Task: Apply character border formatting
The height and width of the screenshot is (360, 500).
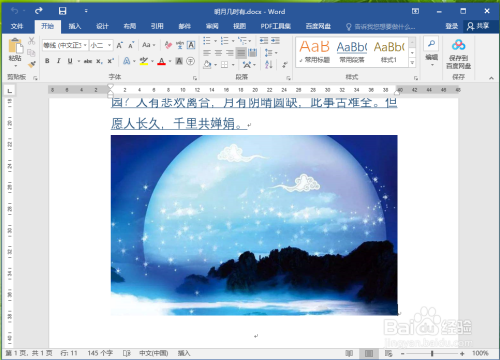Action: 191,45
